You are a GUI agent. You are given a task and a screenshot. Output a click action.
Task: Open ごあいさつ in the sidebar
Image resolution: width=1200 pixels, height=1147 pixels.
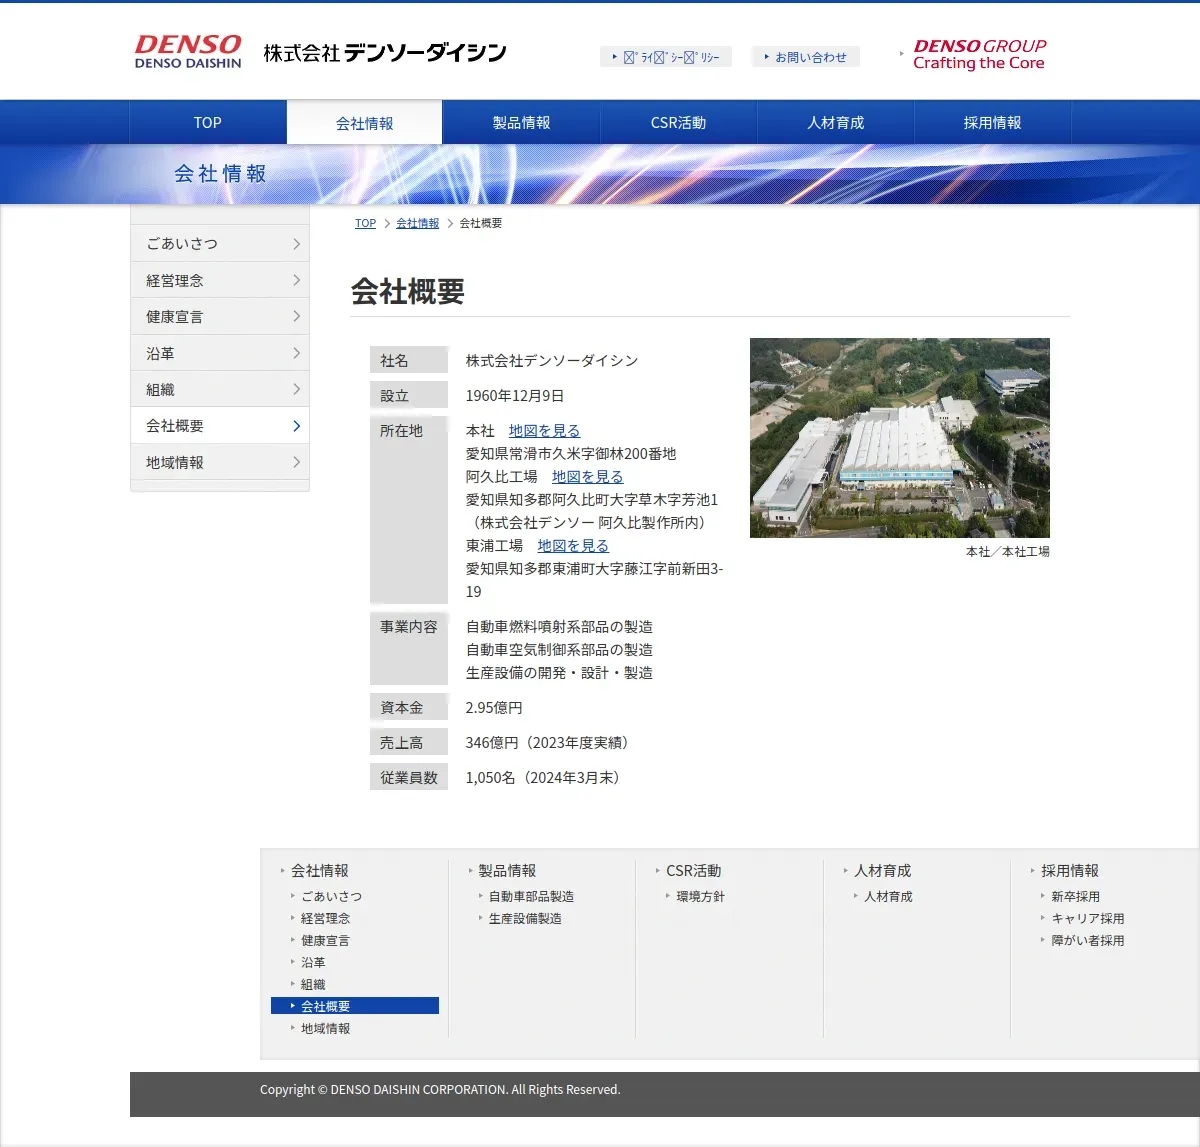[220, 244]
